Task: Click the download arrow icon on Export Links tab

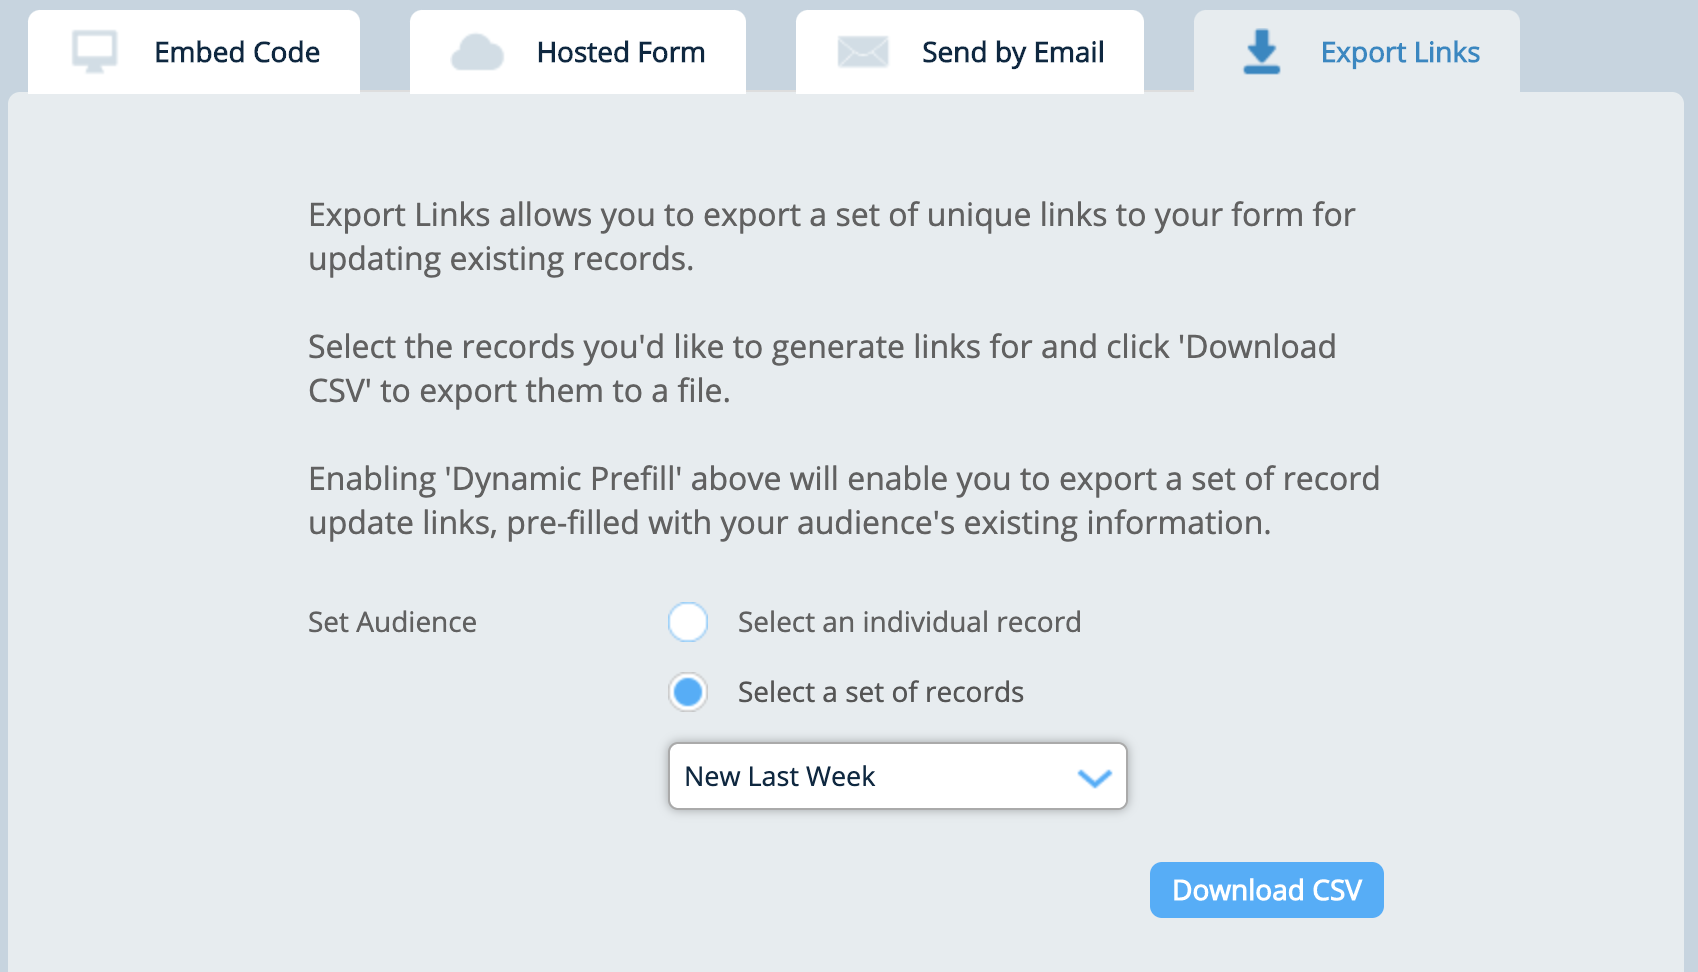Action: pos(1261,51)
